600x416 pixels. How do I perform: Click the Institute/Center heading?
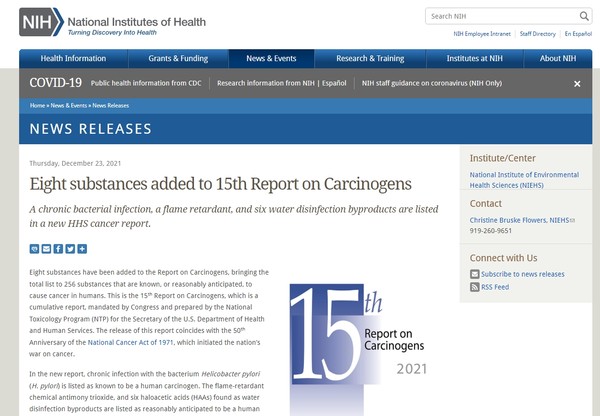pyautogui.click(x=502, y=158)
